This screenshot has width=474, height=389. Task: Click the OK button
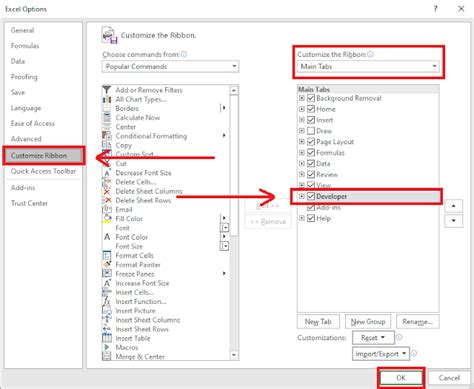point(401,378)
